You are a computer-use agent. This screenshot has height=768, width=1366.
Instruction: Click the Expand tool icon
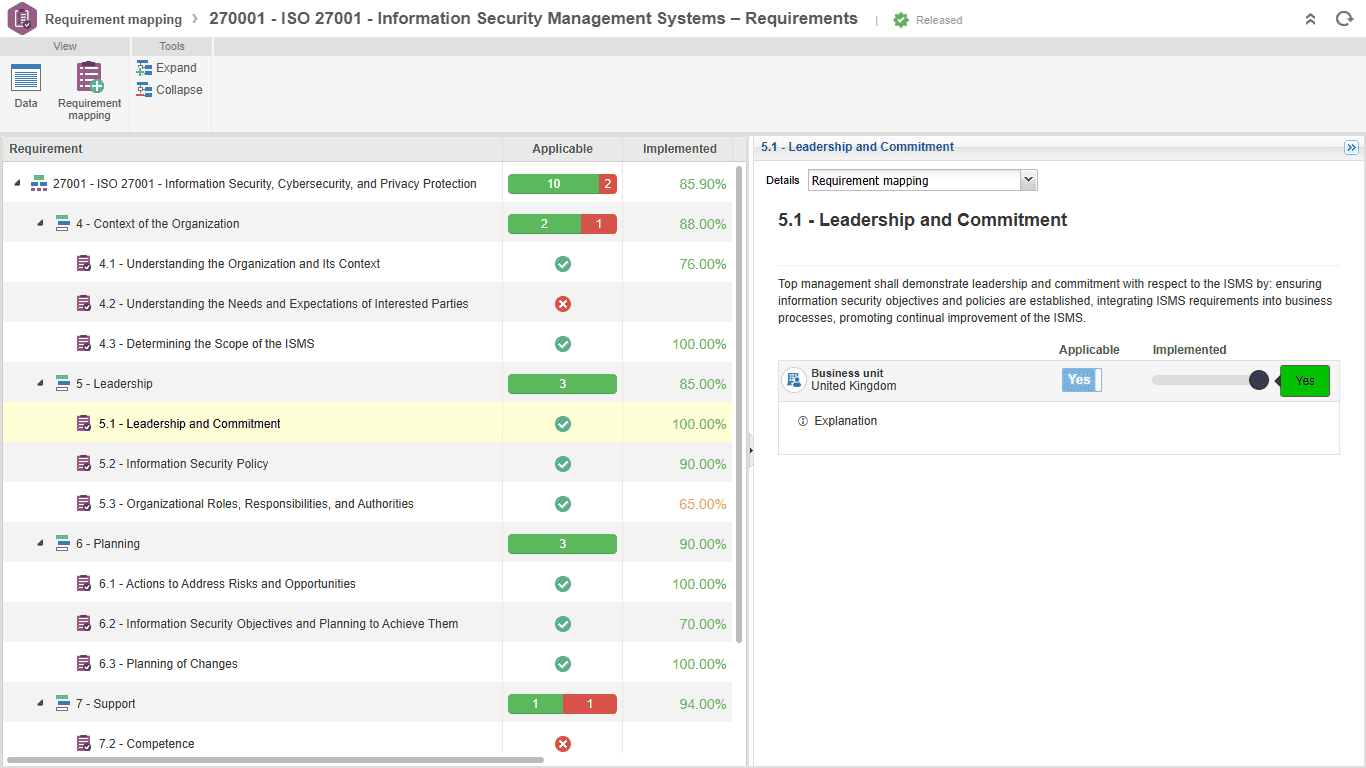click(x=144, y=68)
